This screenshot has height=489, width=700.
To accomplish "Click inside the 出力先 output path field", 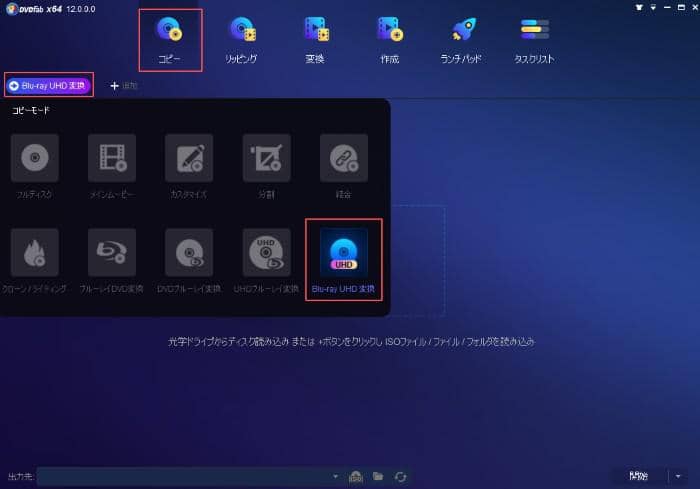I will tap(184, 476).
